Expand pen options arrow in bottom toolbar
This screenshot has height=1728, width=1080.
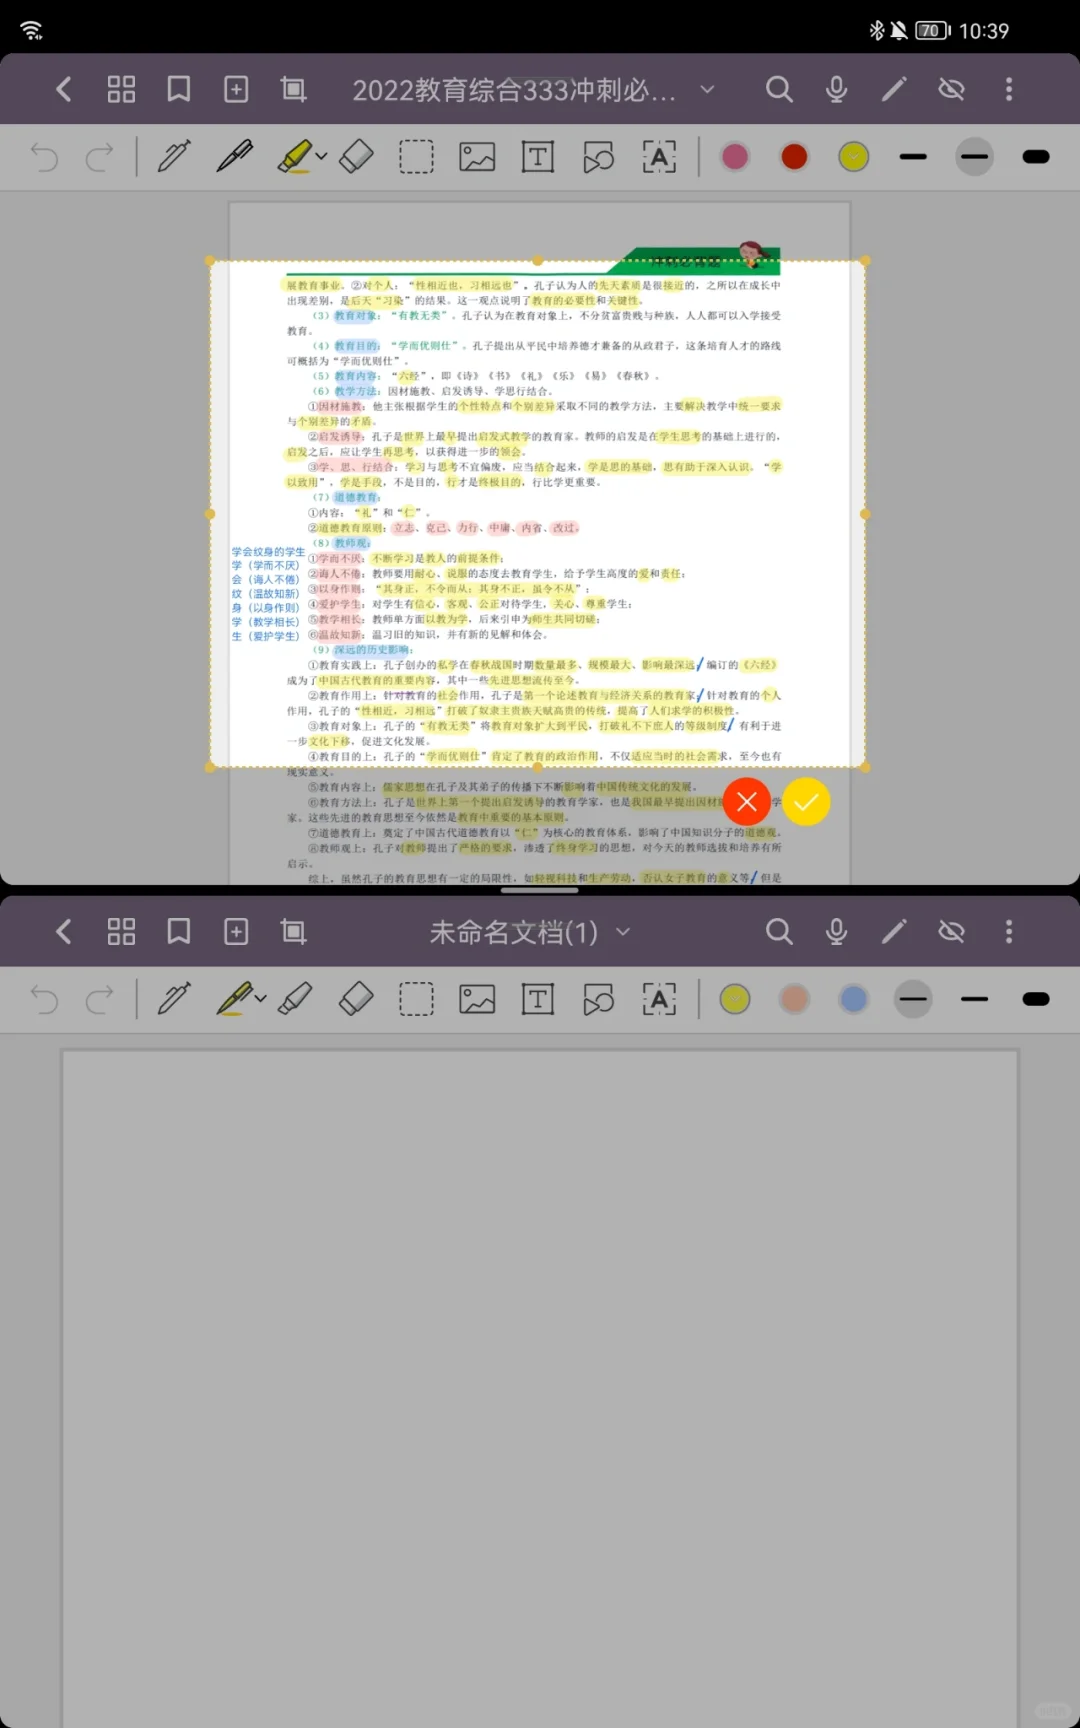[x=261, y=999]
